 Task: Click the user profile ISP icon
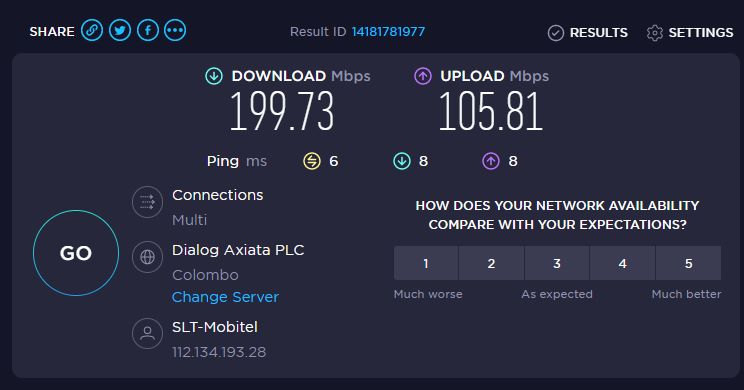pyautogui.click(x=147, y=333)
